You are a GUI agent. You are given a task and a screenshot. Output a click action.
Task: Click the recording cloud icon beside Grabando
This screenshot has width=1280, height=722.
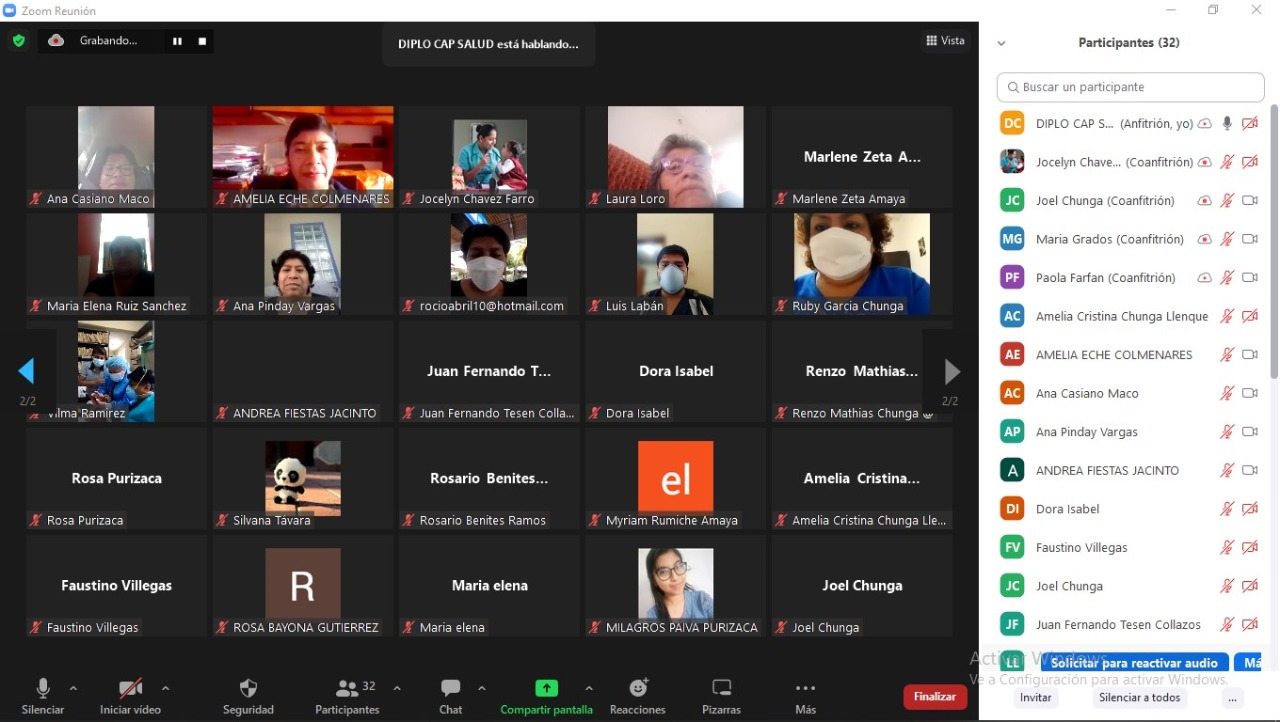pyautogui.click(x=56, y=41)
